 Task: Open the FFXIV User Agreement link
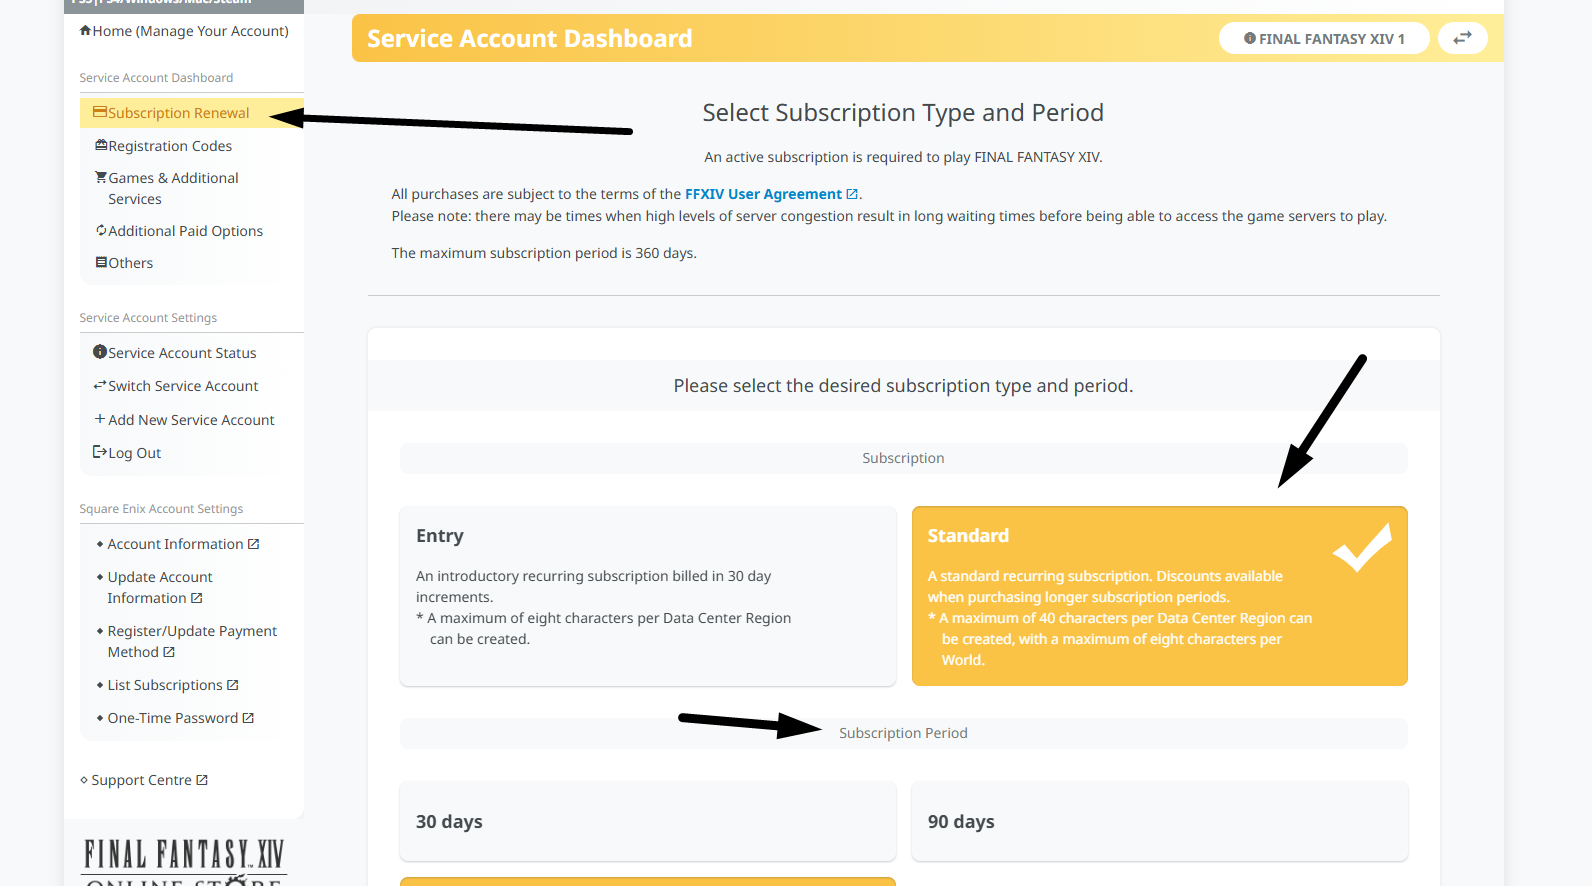tap(763, 194)
